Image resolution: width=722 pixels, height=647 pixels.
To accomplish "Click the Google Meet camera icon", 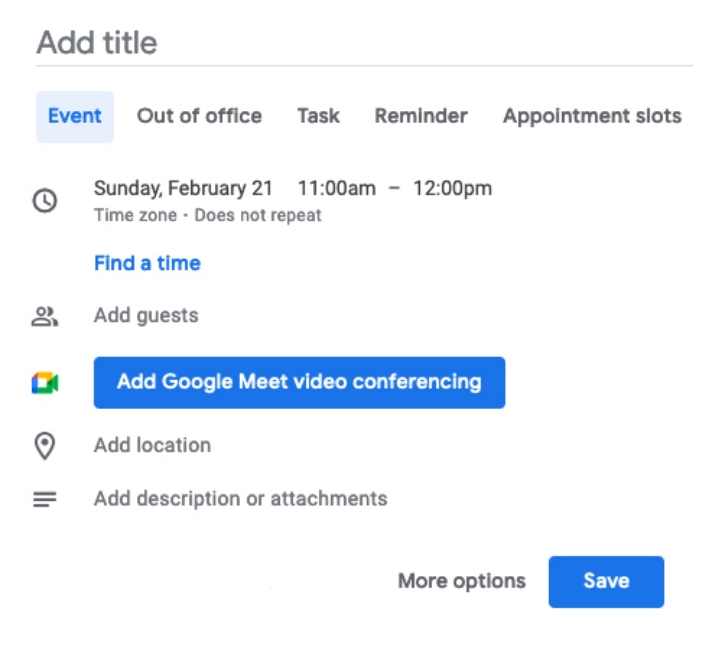I will coord(45,383).
